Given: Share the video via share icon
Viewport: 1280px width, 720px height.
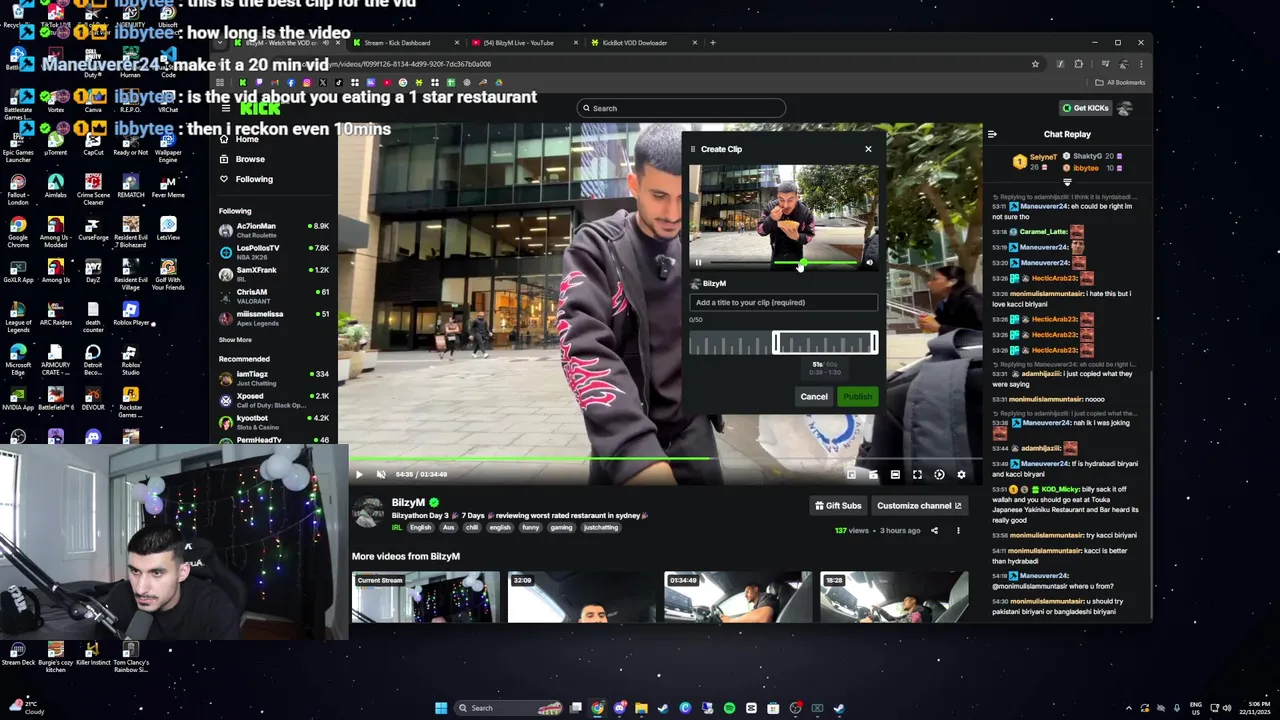Looking at the screenshot, I should click(934, 531).
